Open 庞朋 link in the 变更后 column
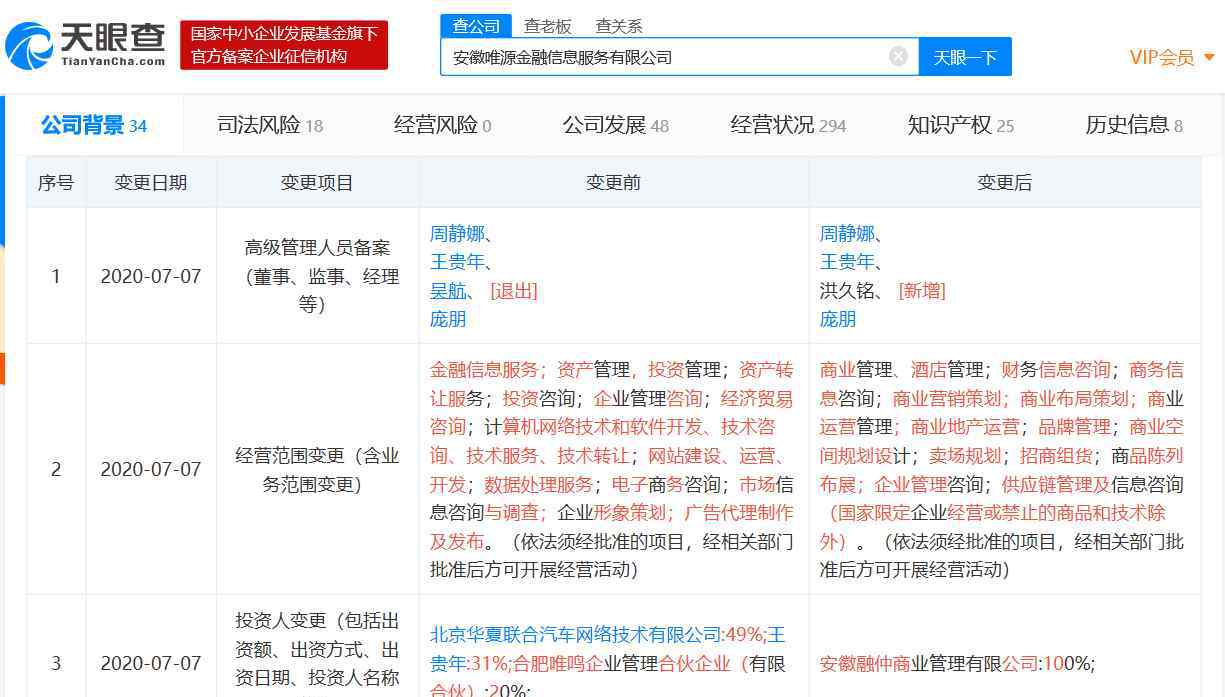Screen dimensions: 1225x697 838,319
